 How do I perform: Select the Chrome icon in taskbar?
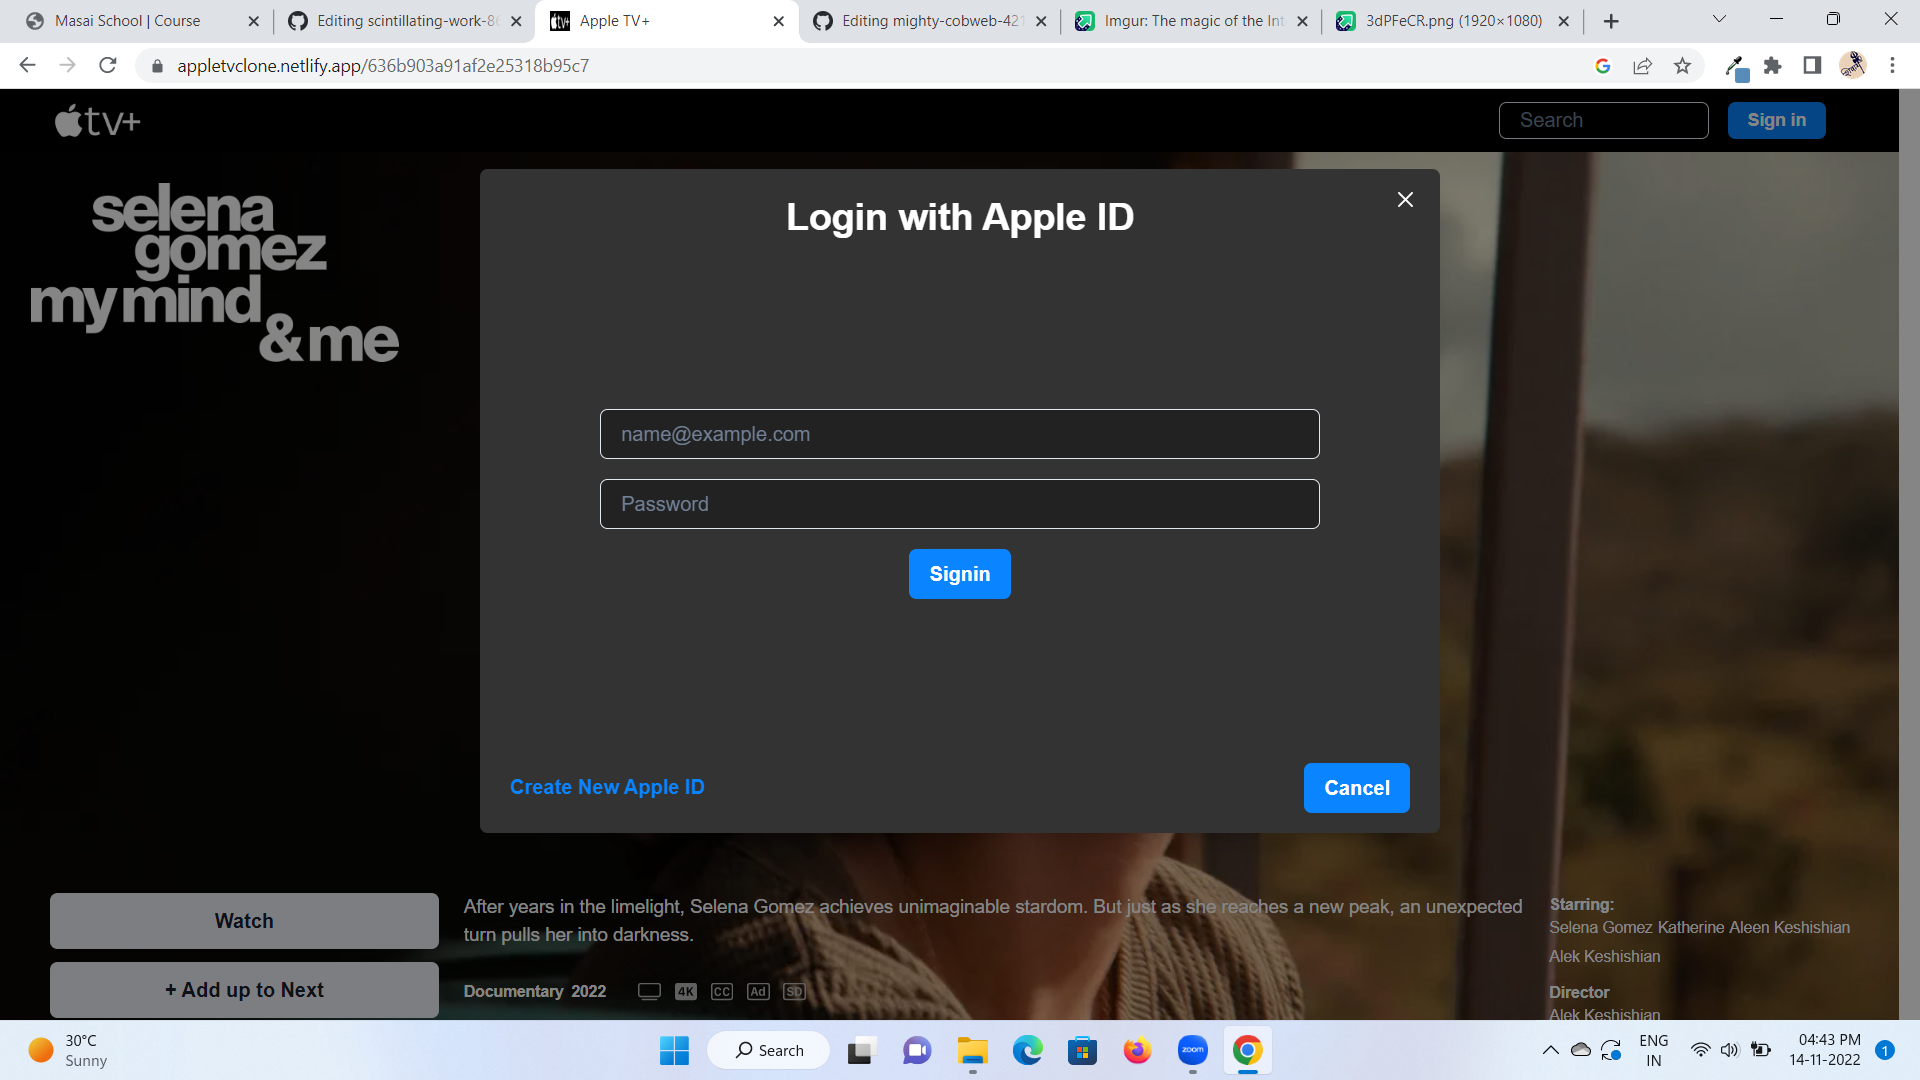pyautogui.click(x=1249, y=1050)
